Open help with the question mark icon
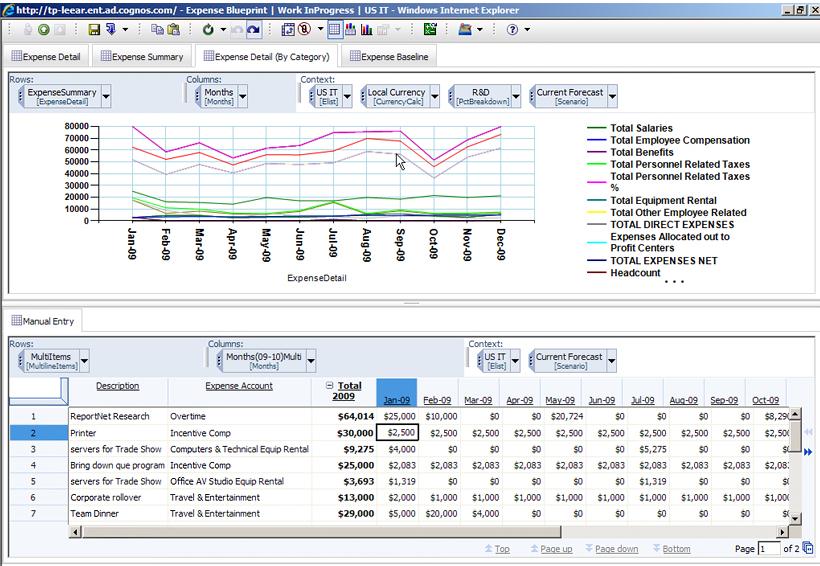 [x=512, y=30]
